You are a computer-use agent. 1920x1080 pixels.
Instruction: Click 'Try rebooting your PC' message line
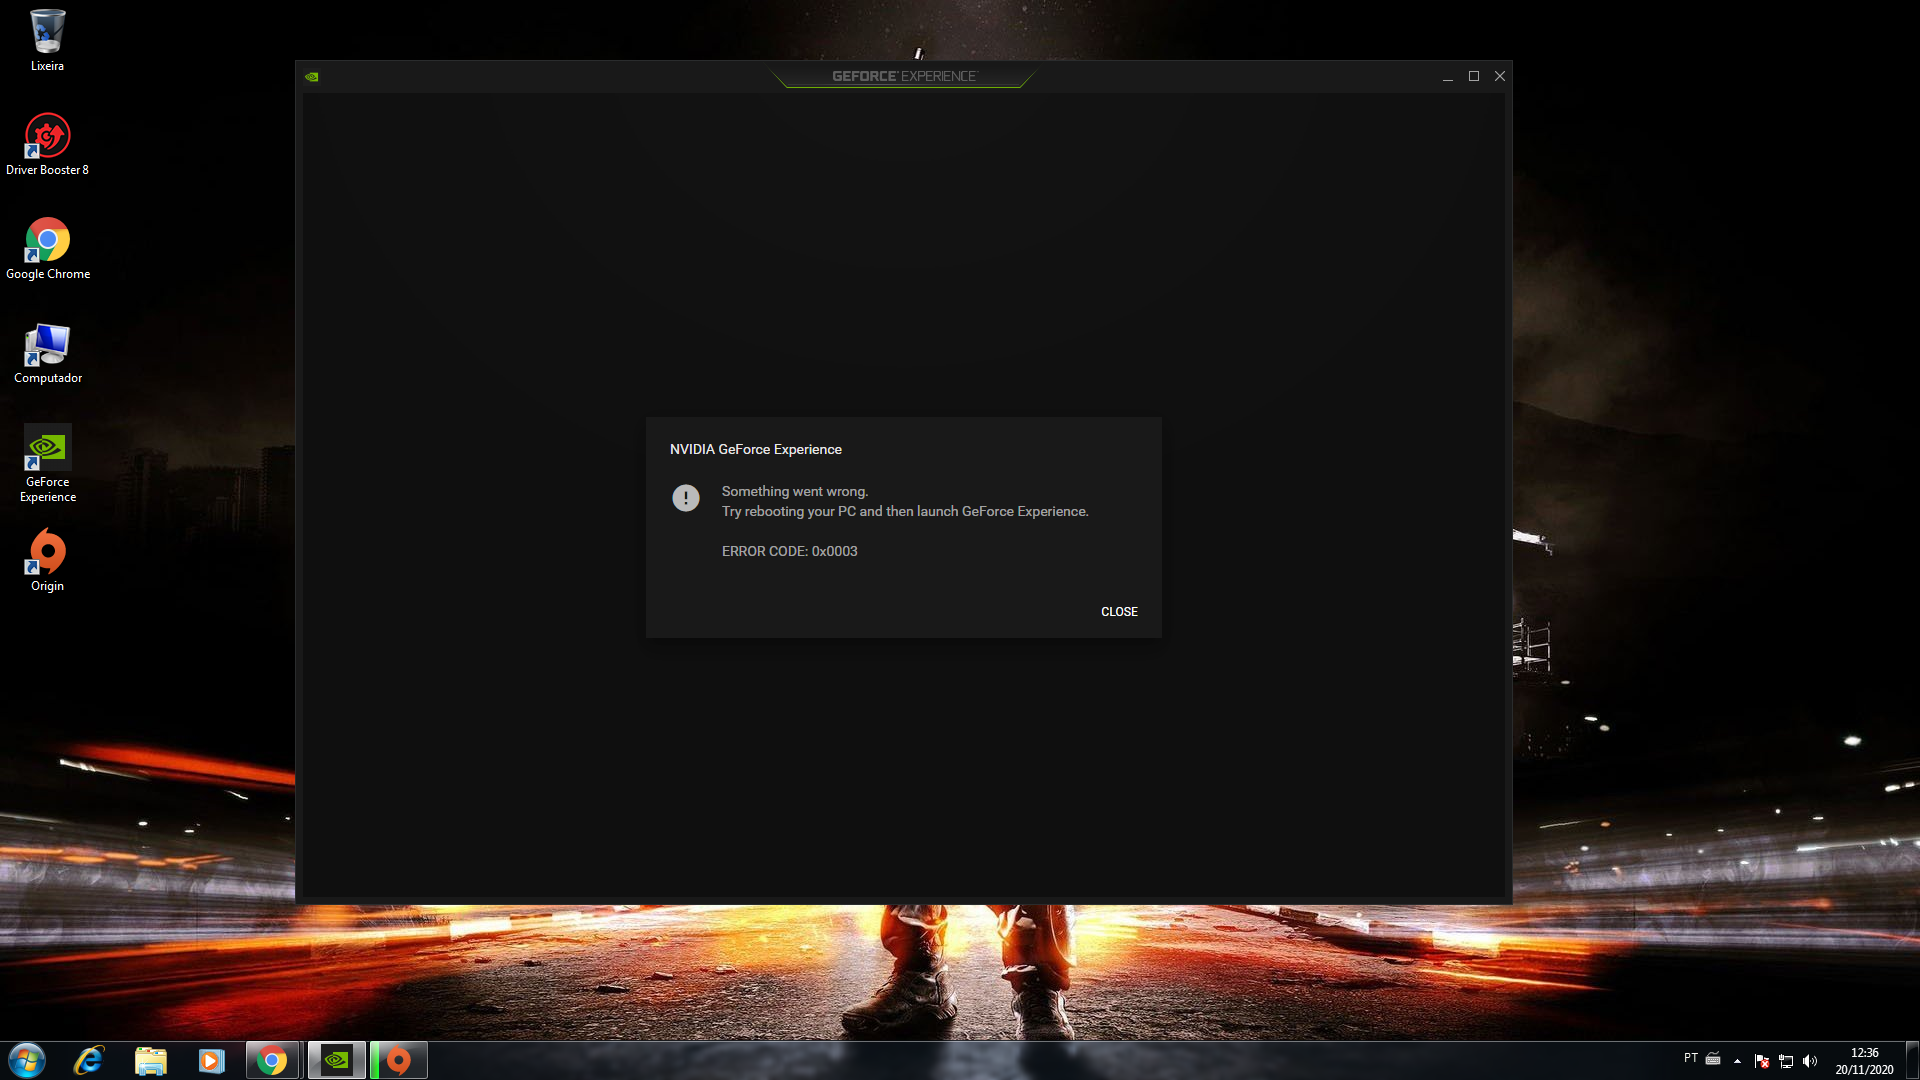pyautogui.click(x=905, y=512)
